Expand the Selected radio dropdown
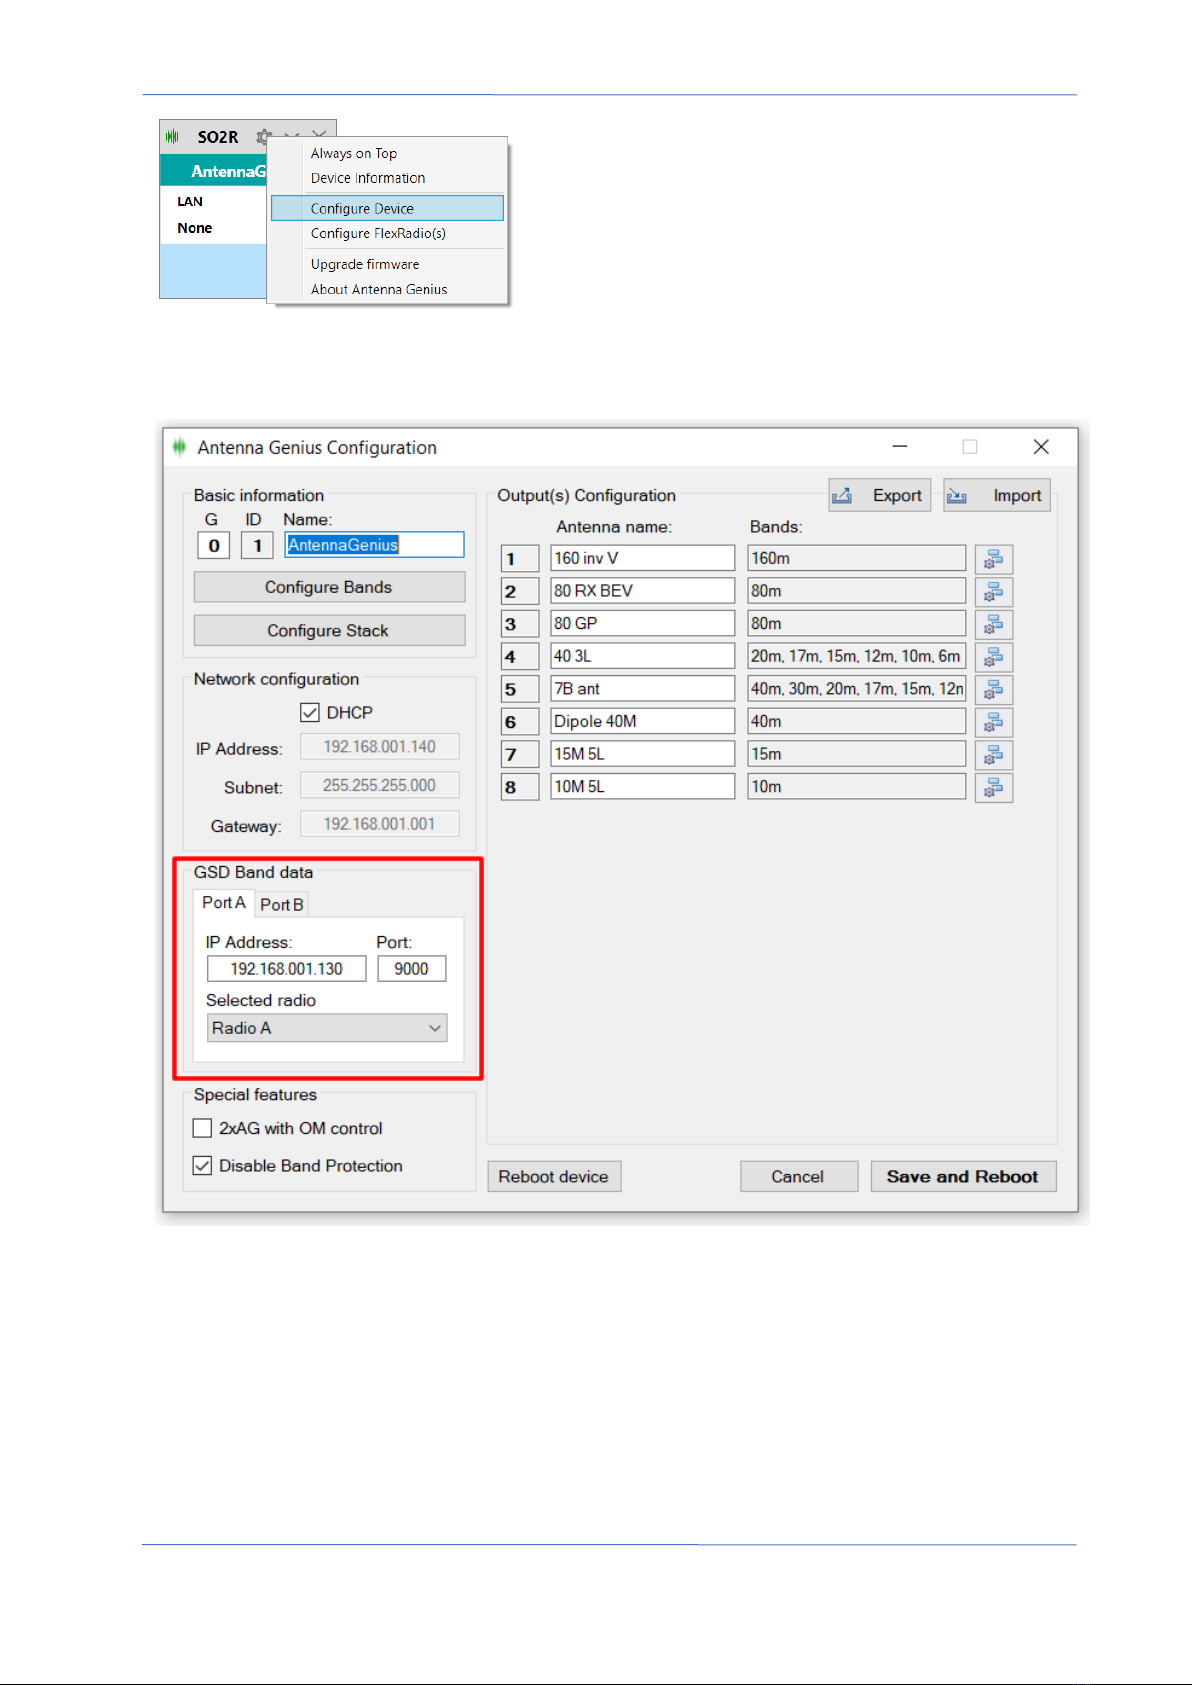This screenshot has width=1192, height=1685. coord(327,1028)
